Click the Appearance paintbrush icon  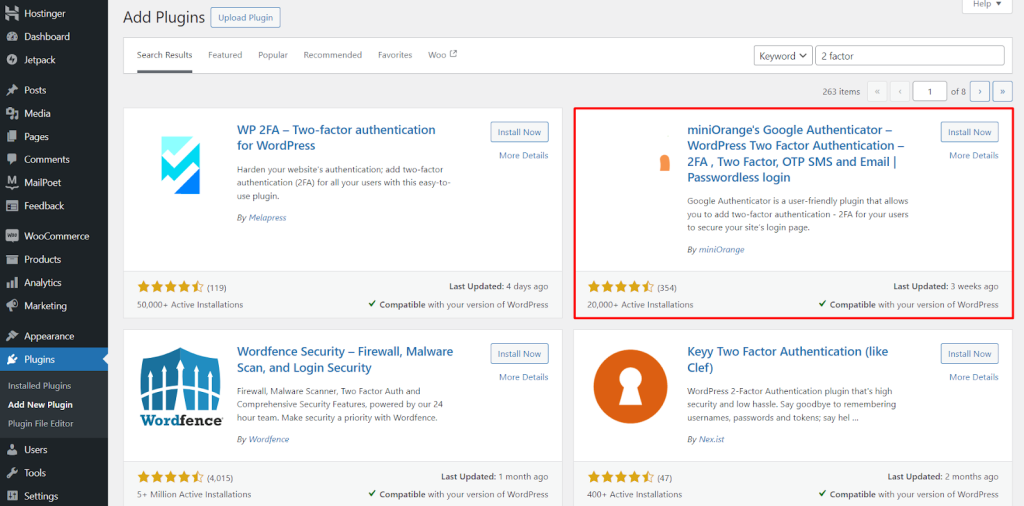(12, 336)
